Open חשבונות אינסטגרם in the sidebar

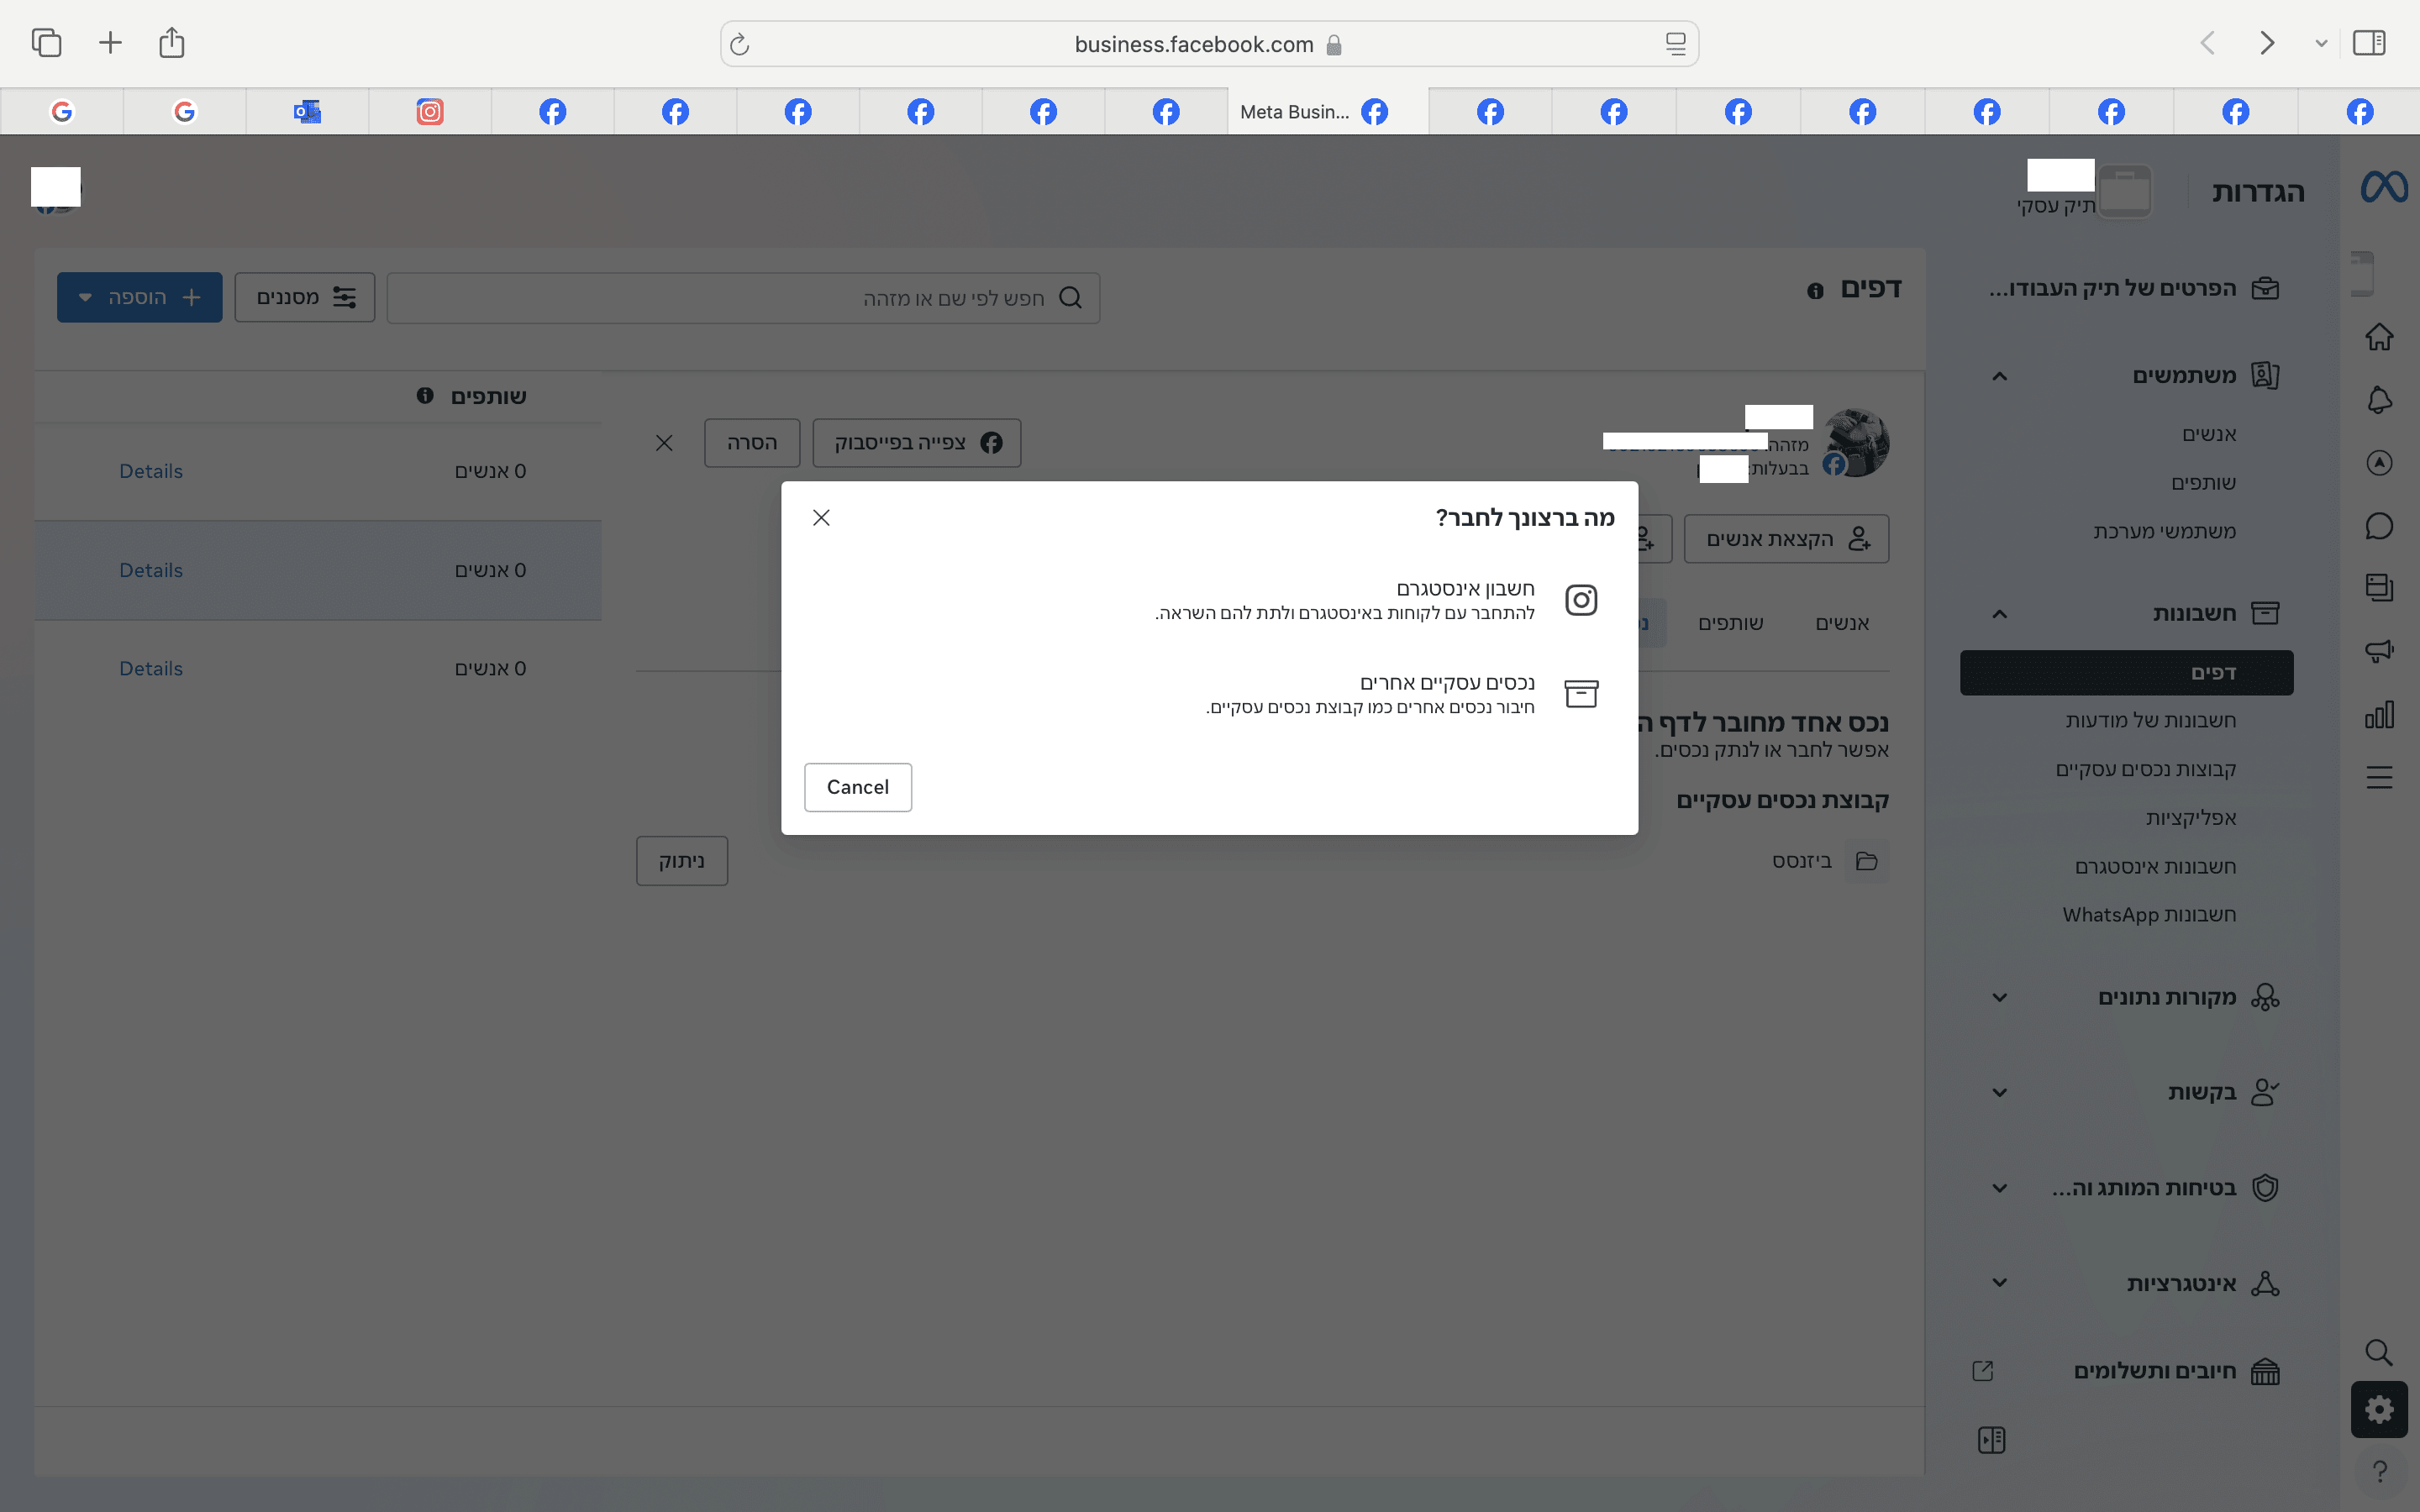point(2155,866)
